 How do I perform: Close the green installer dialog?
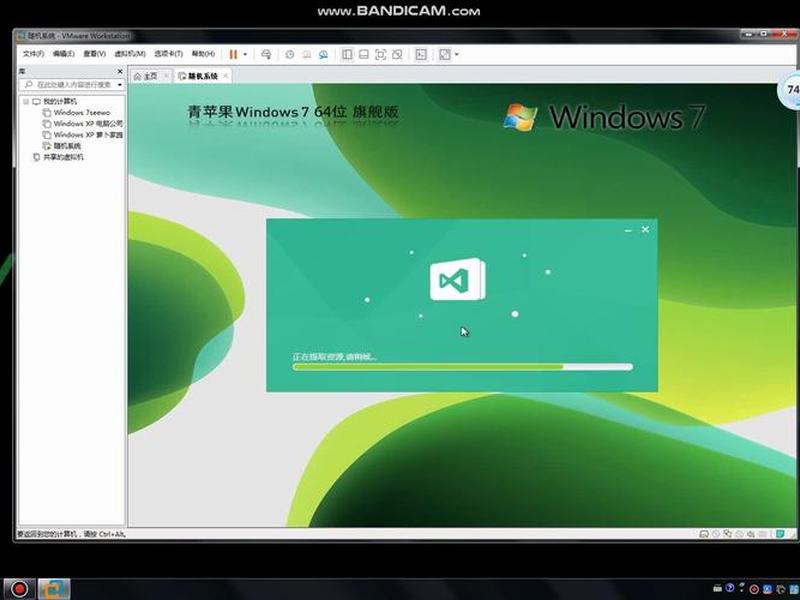(645, 230)
